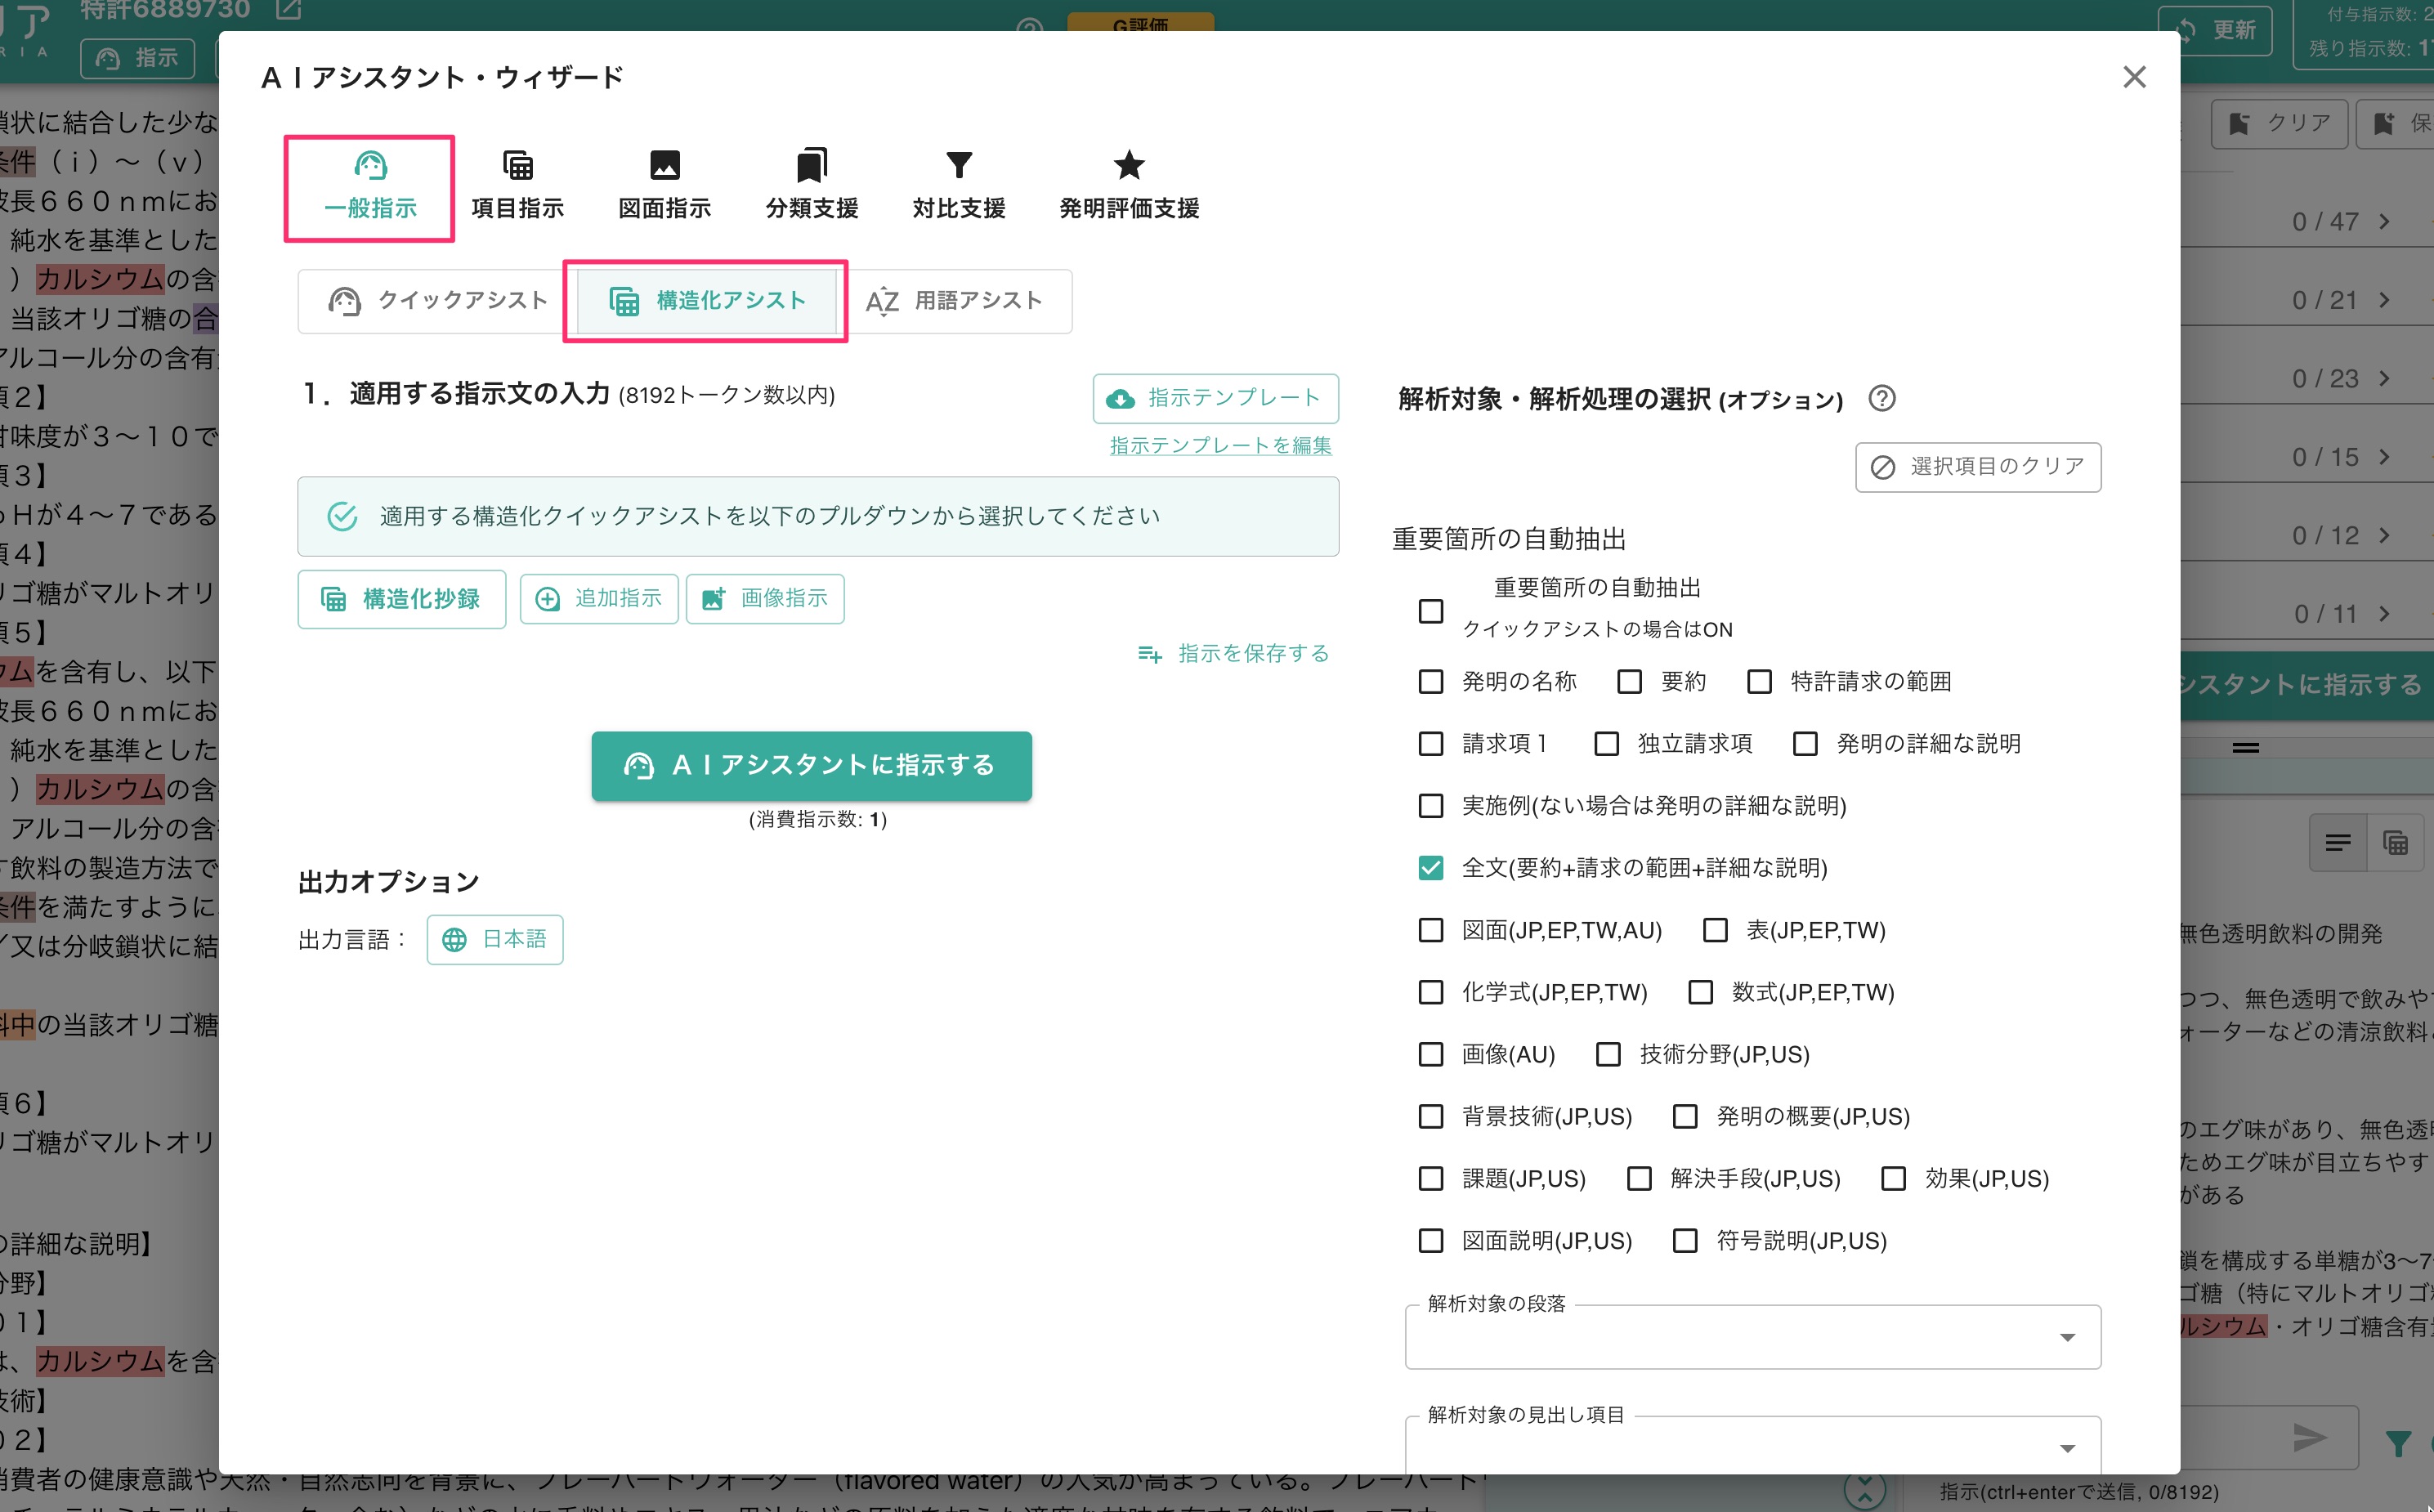The height and width of the screenshot is (1512, 2434).
Task: Expand the 0 / 47 row chevron
Action: point(2385,221)
